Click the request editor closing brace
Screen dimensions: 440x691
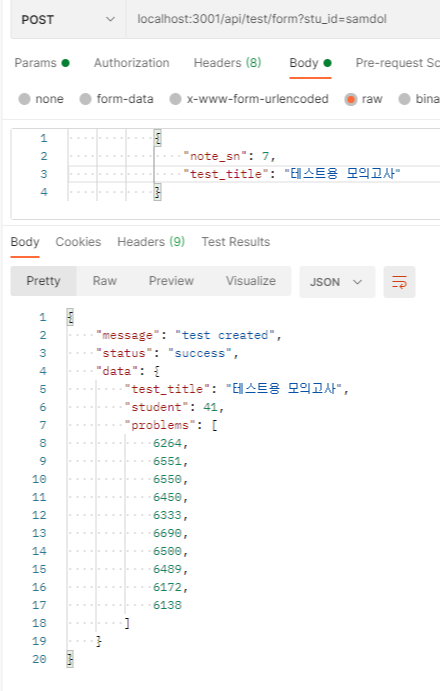click(158, 192)
